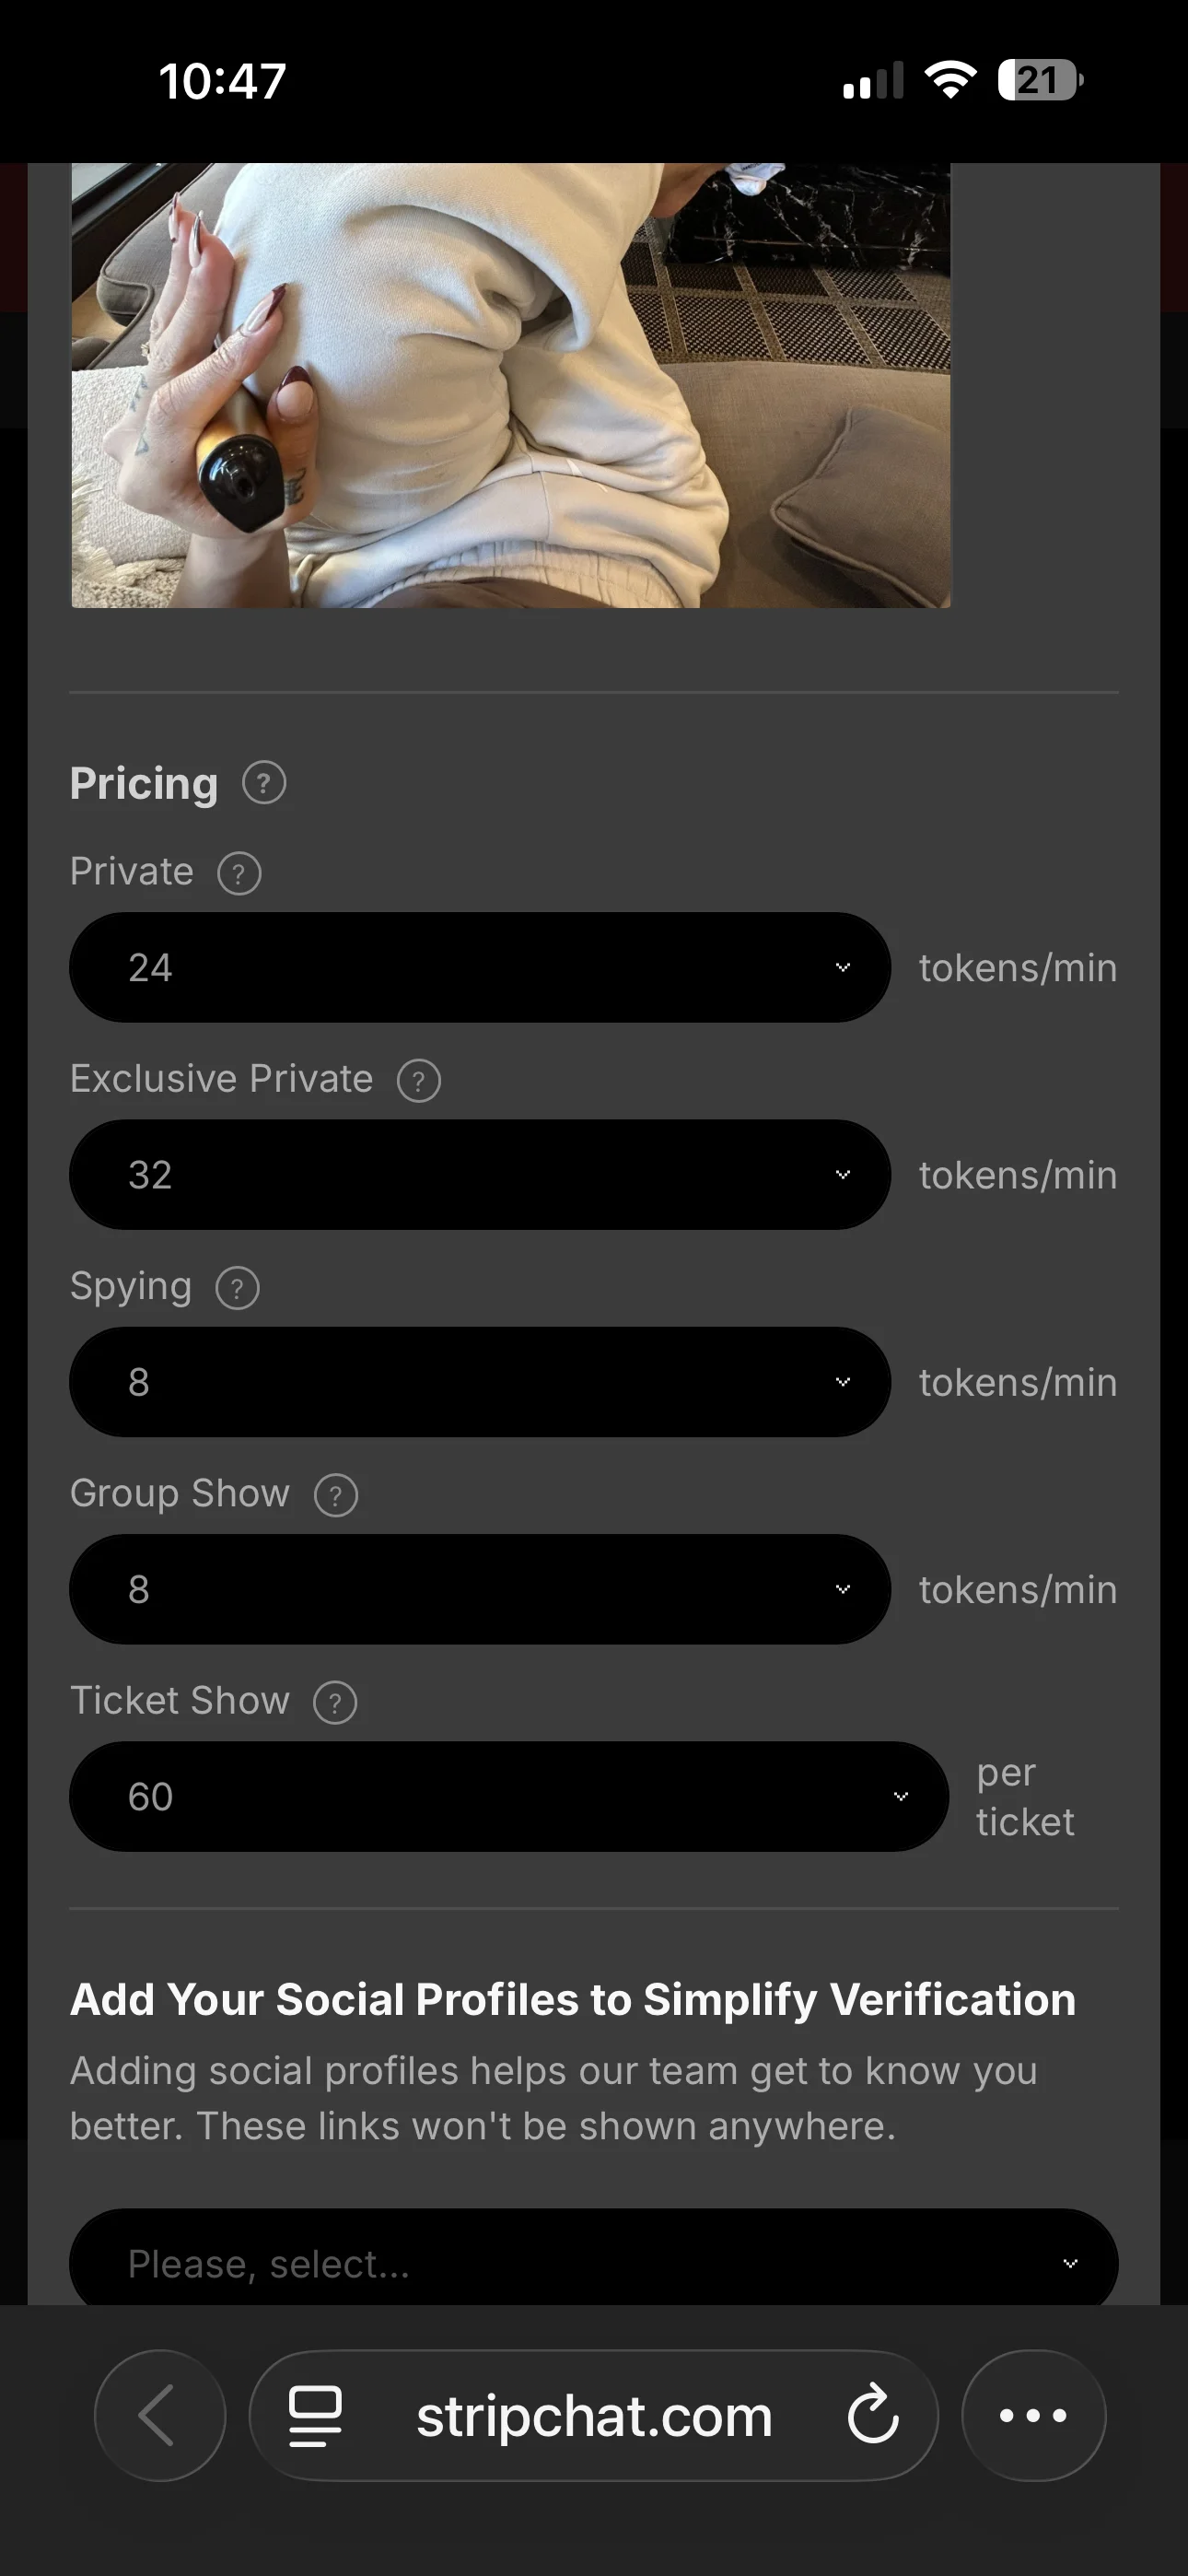Screen dimensions: 1188x2576
Task: Open the Pricing help question mark
Action: (264, 783)
